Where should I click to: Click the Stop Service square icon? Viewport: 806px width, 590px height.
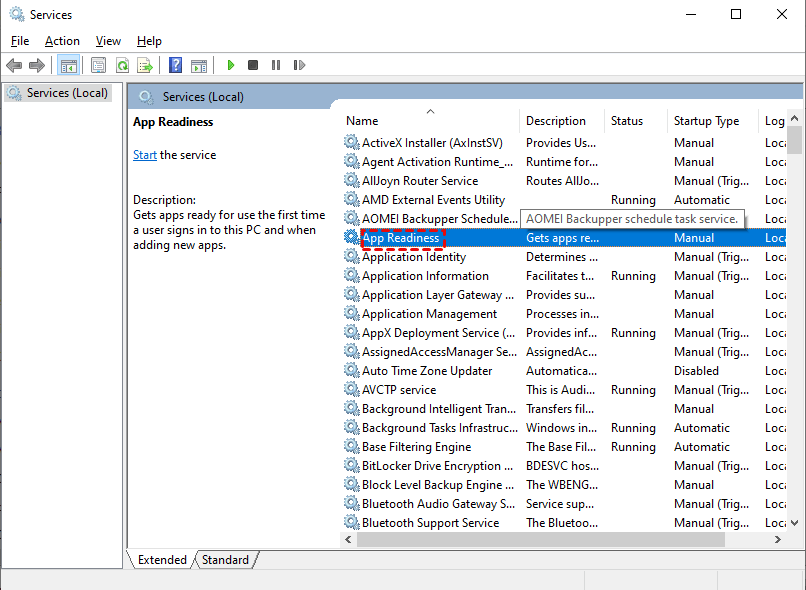pyautogui.click(x=253, y=65)
